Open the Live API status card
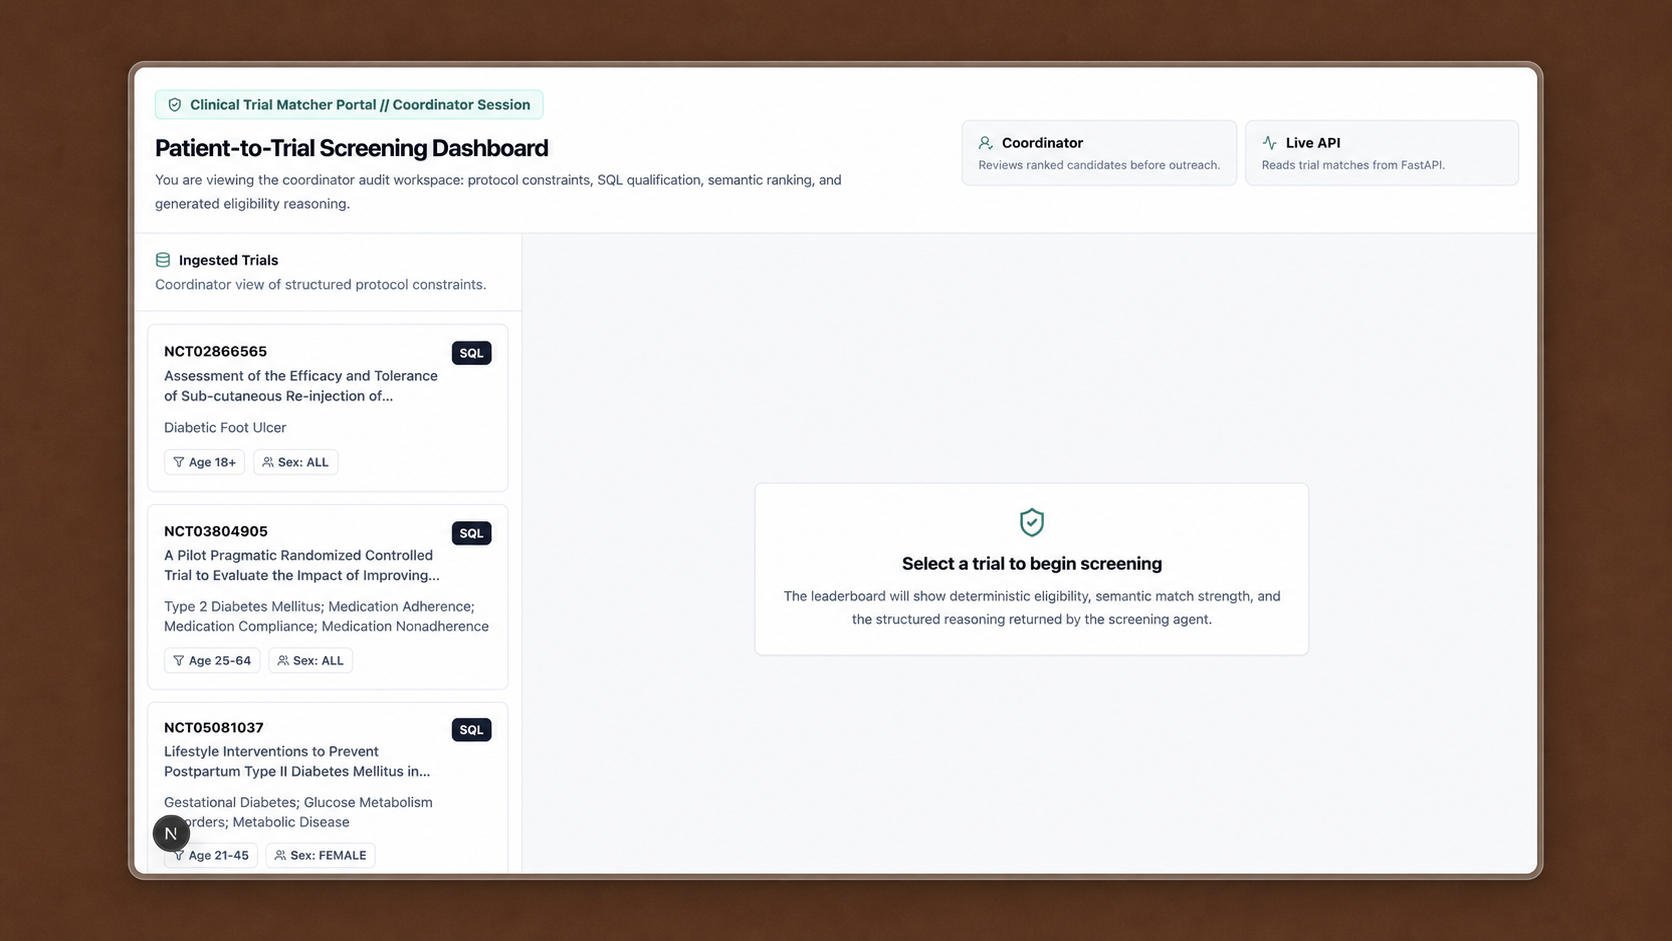This screenshot has height=941, width=1672. 1382,153
